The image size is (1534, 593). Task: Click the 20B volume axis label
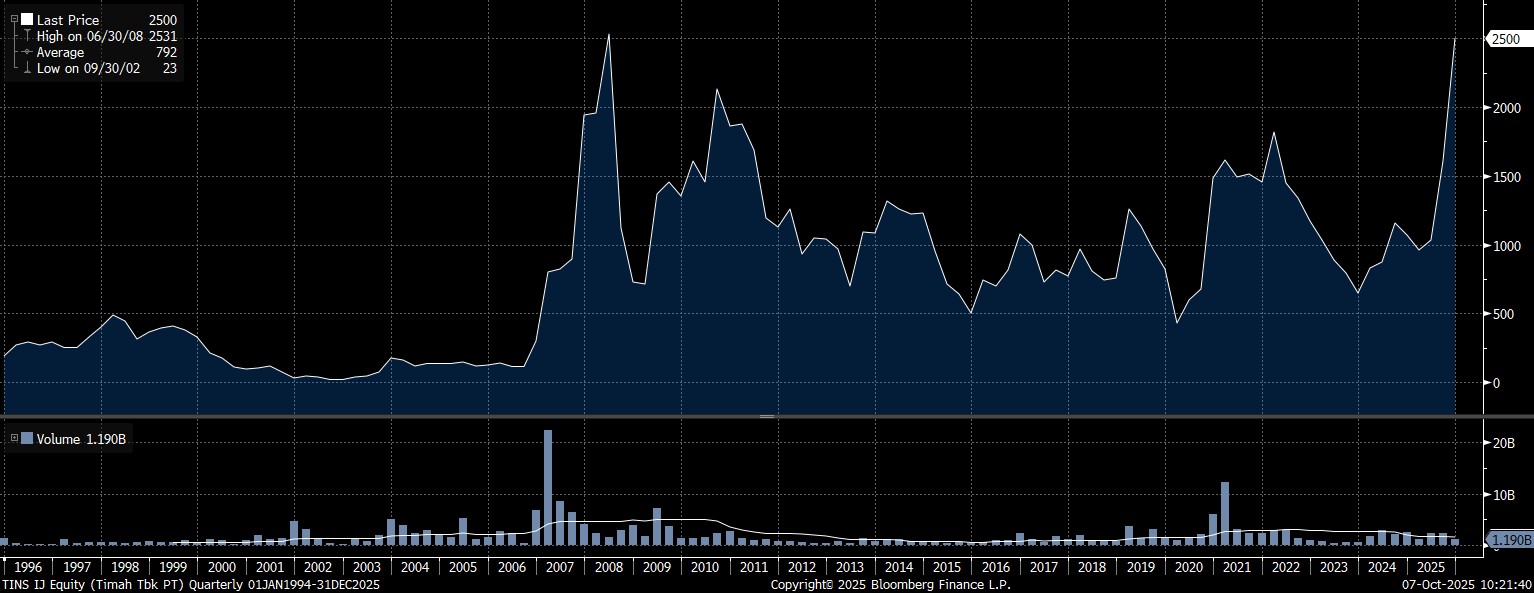[1503, 443]
